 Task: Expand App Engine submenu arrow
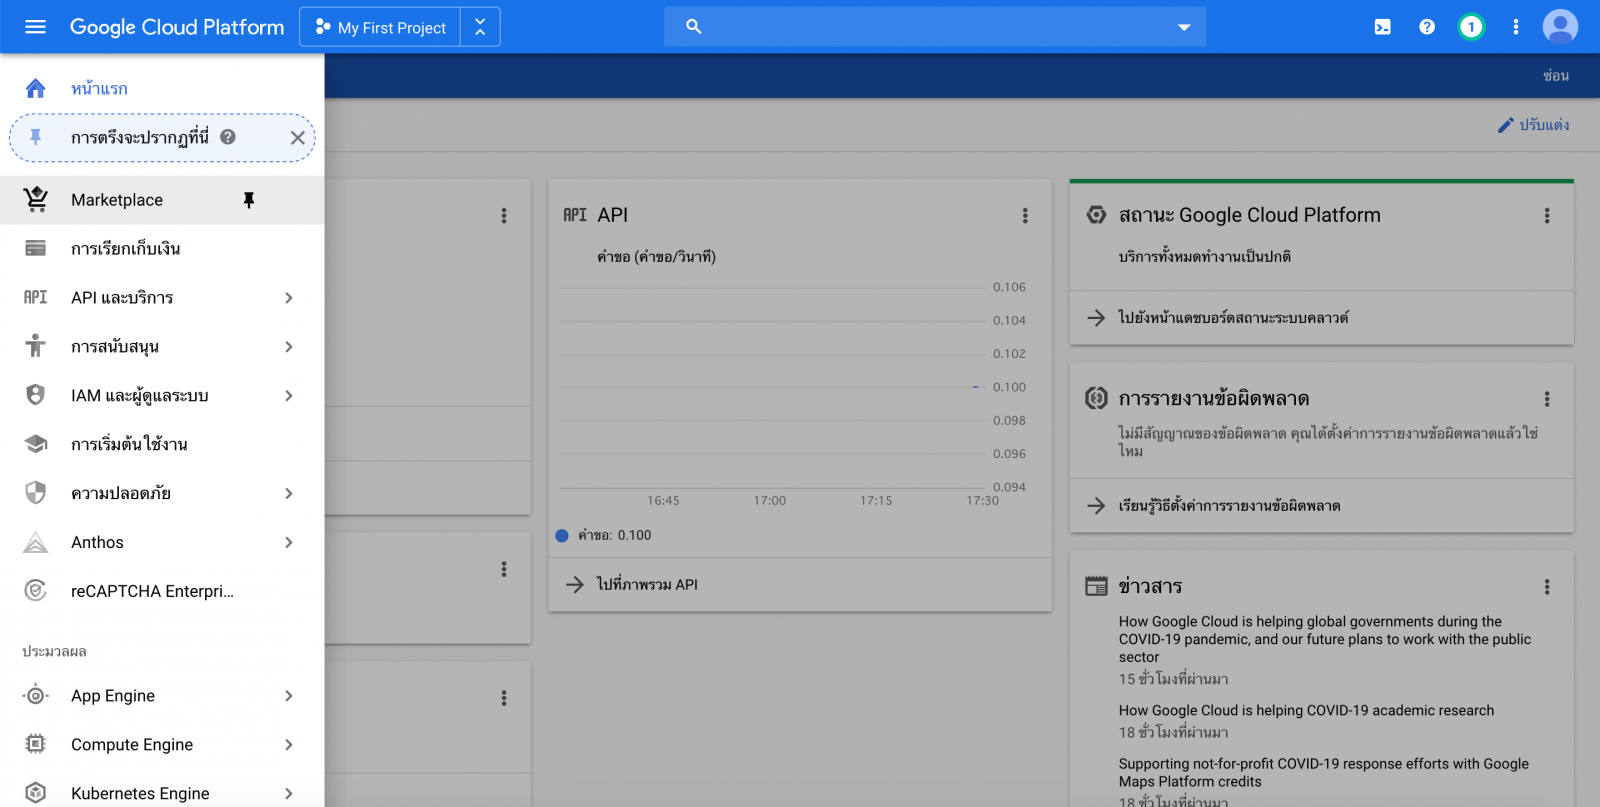coord(289,695)
